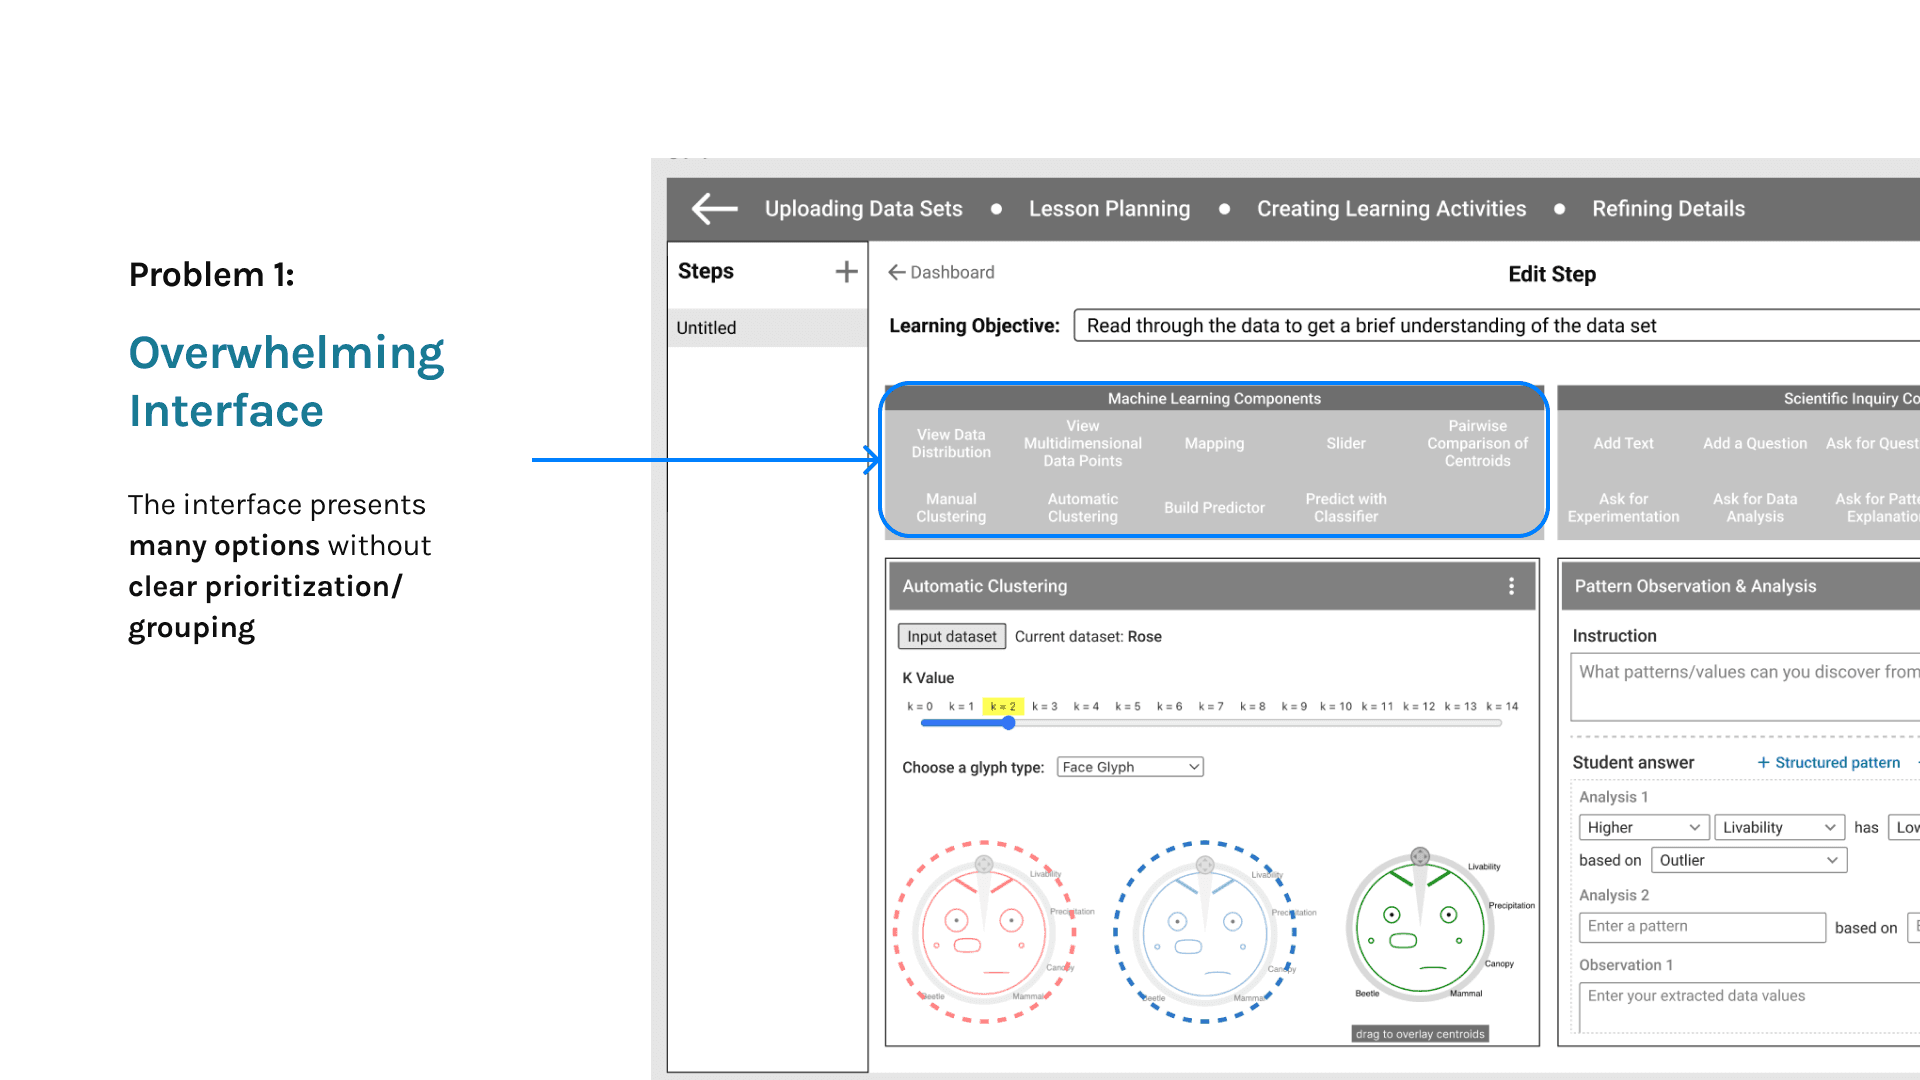This screenshot has height=1080, width=1920.
Task: Open the Face Glyph type dropdown
Action: (1130, 767)
